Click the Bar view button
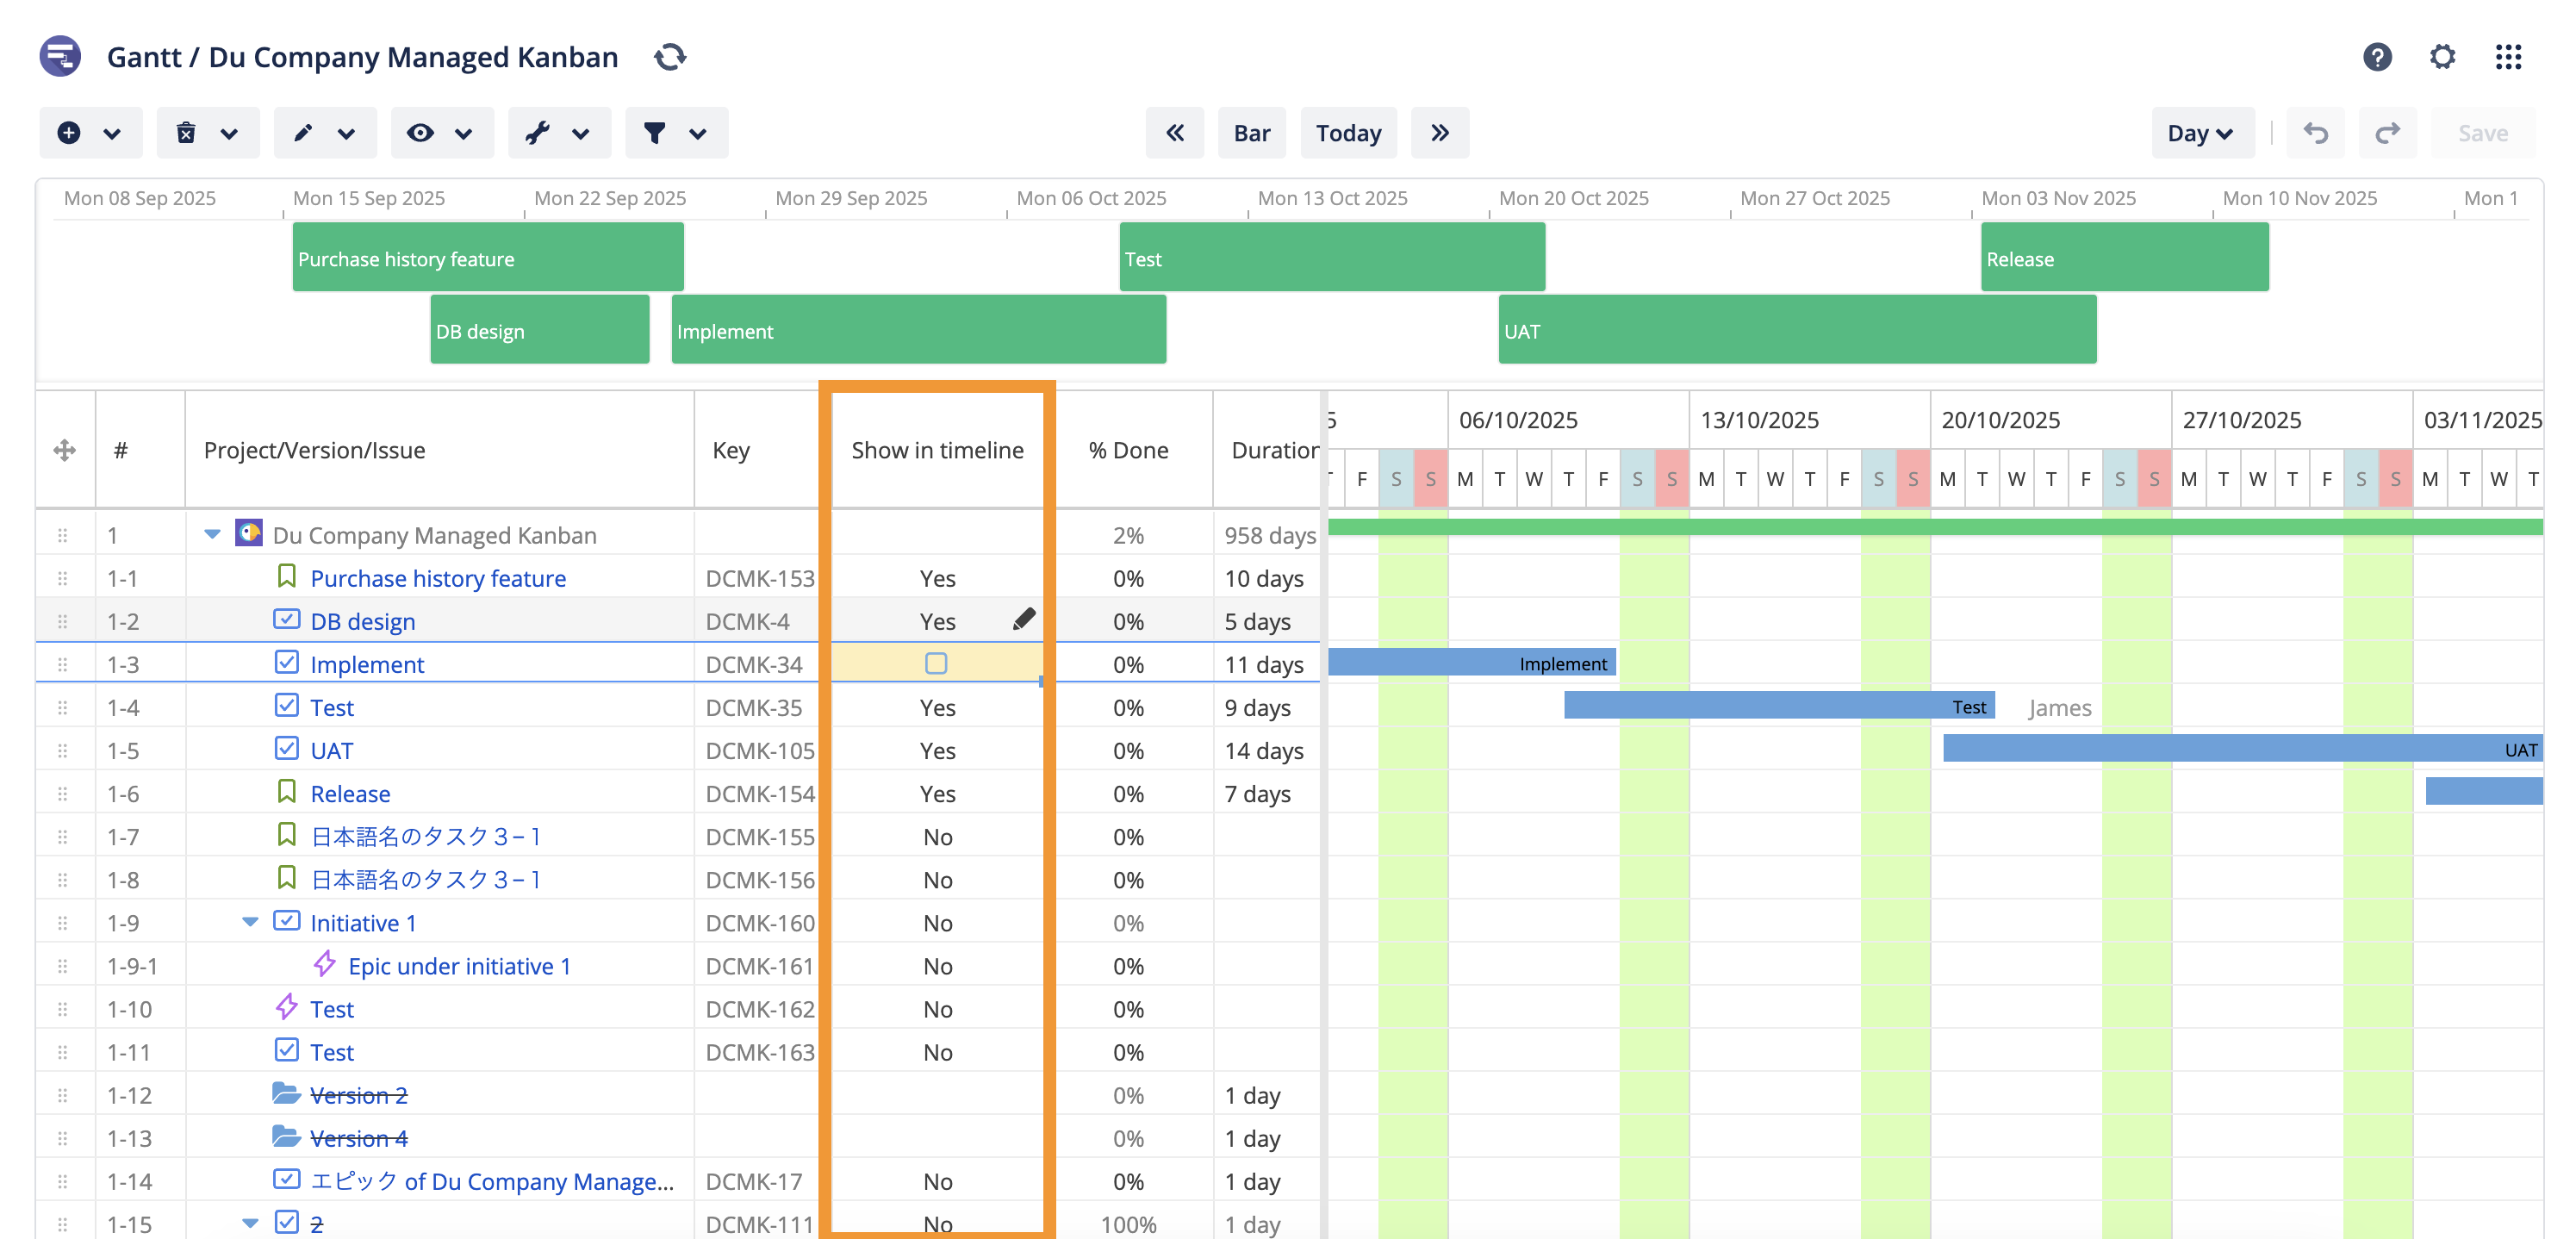 (x=1251, y=133)
